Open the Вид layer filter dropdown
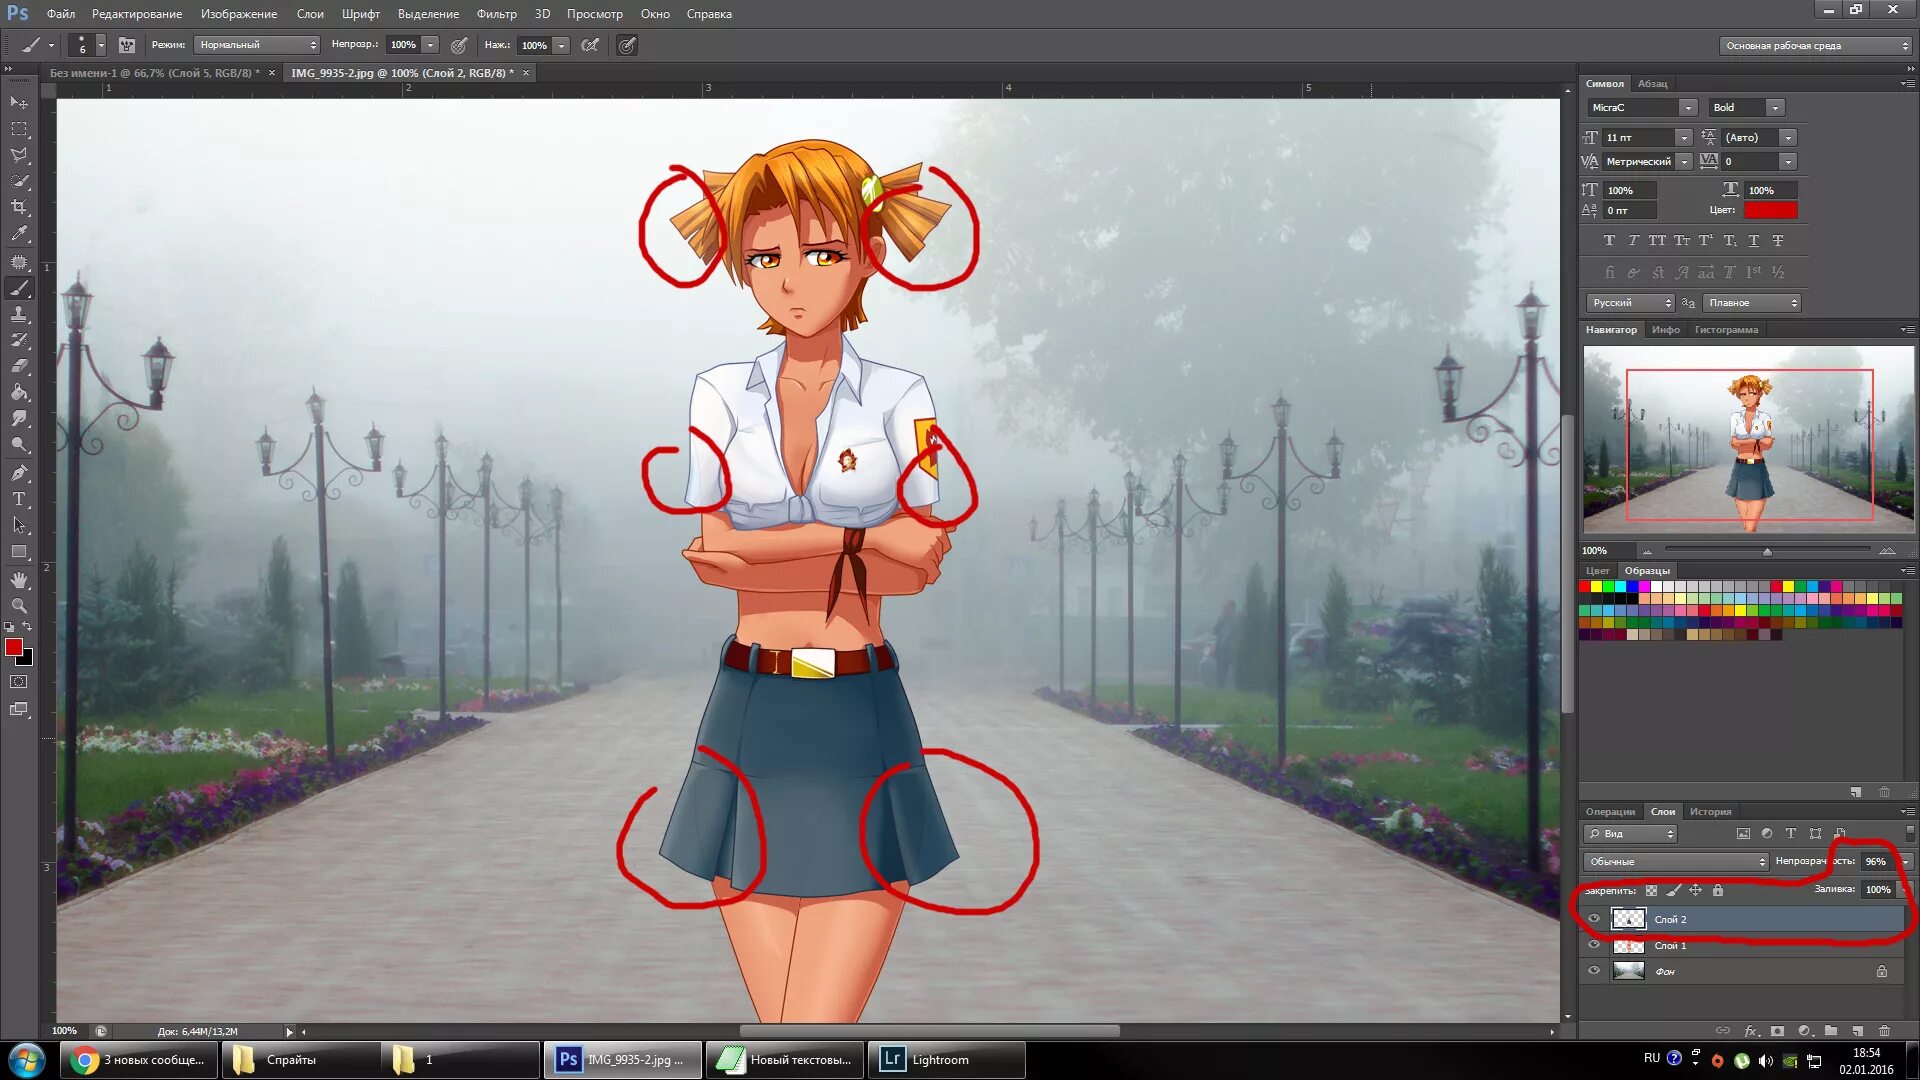 (x=1630, y=834)
